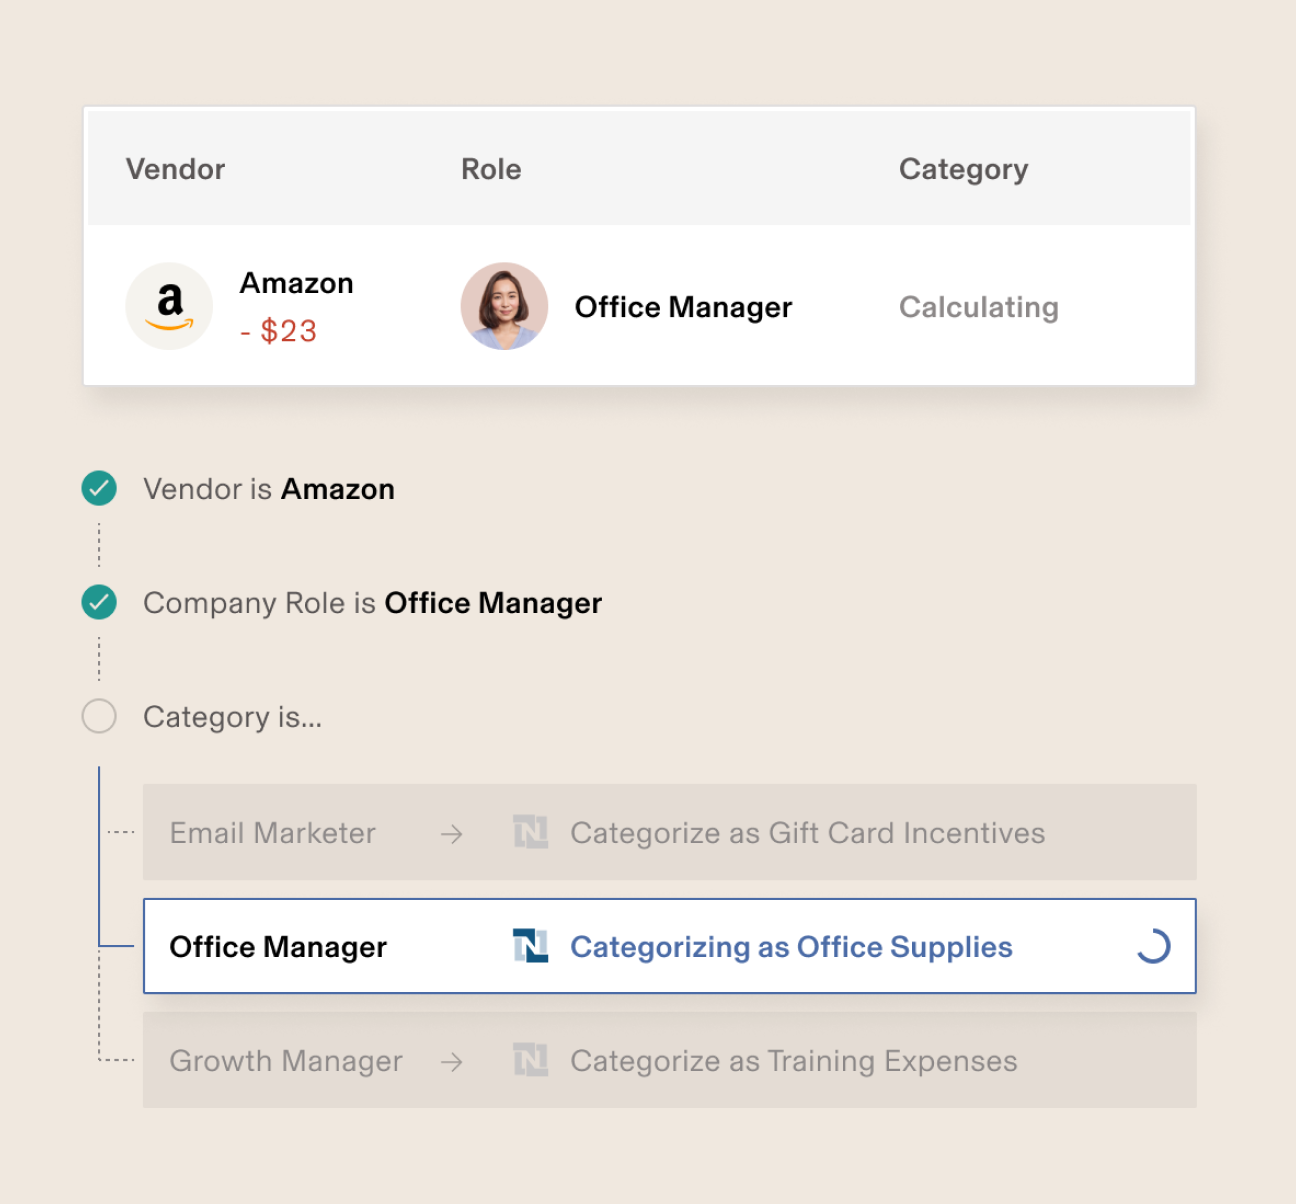Image resolution: width=1296 pixels, height=1204 pixels.
Task: Click Office Manager in the table row
Action: [683, 307]
